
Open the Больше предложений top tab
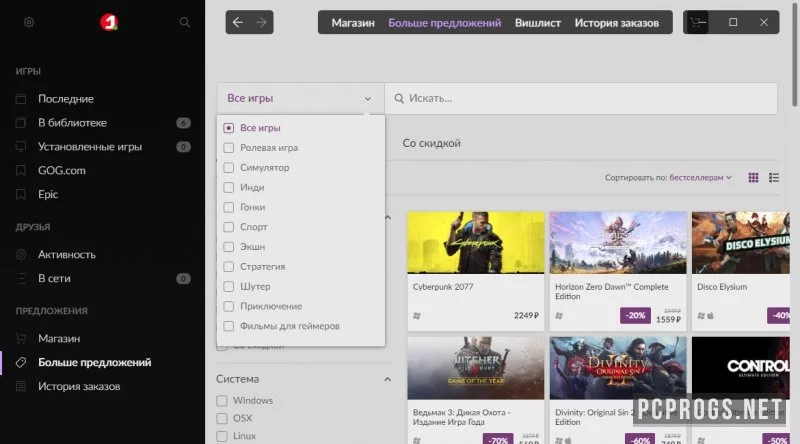[444, 23]
